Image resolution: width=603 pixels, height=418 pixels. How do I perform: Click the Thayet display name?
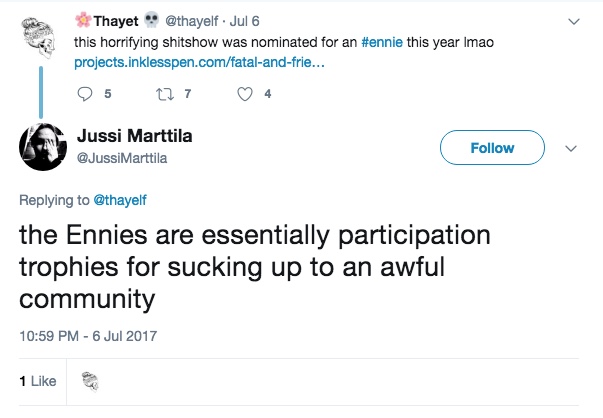(x=119, y=21)
